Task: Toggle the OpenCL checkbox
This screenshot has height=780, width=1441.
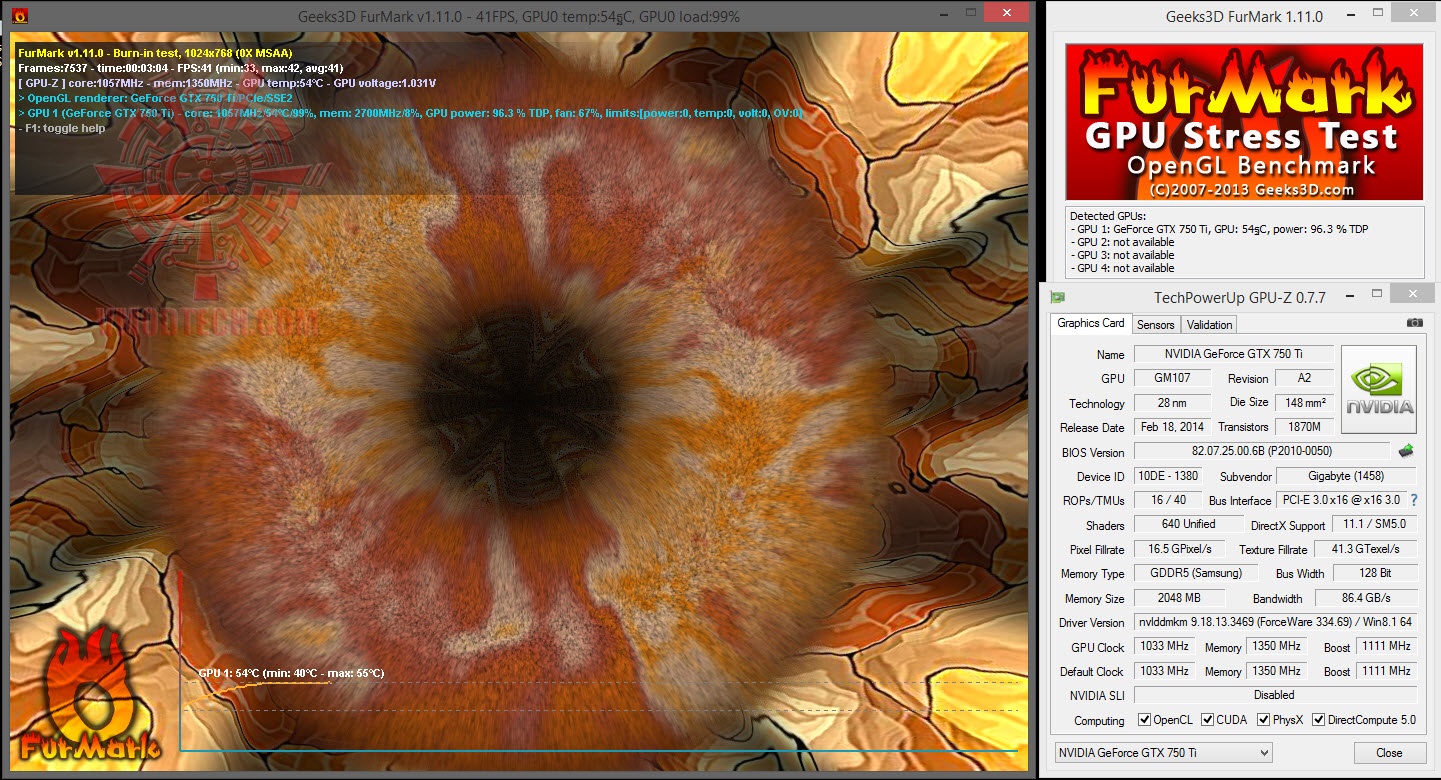Action: point(1145,720)
